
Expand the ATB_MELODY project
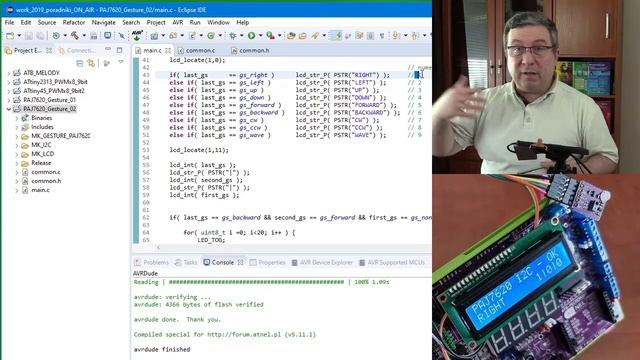point(9,73)
